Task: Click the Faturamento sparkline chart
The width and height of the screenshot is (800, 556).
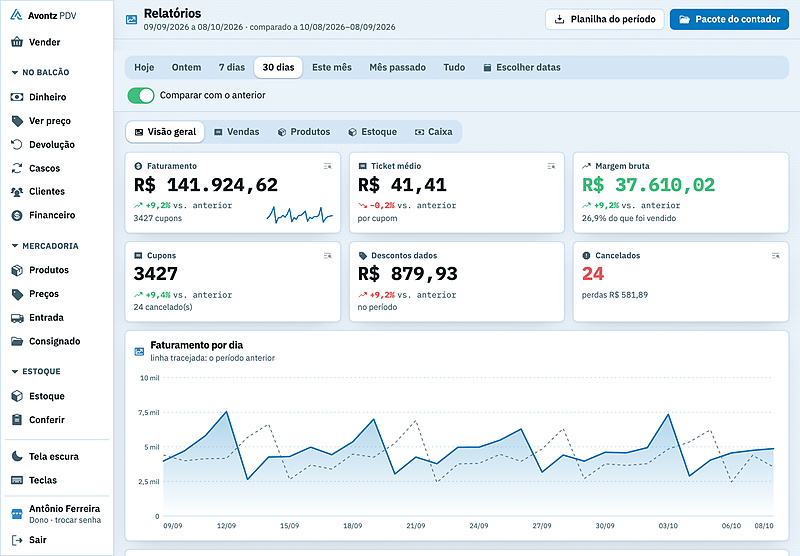Action: 299,215
